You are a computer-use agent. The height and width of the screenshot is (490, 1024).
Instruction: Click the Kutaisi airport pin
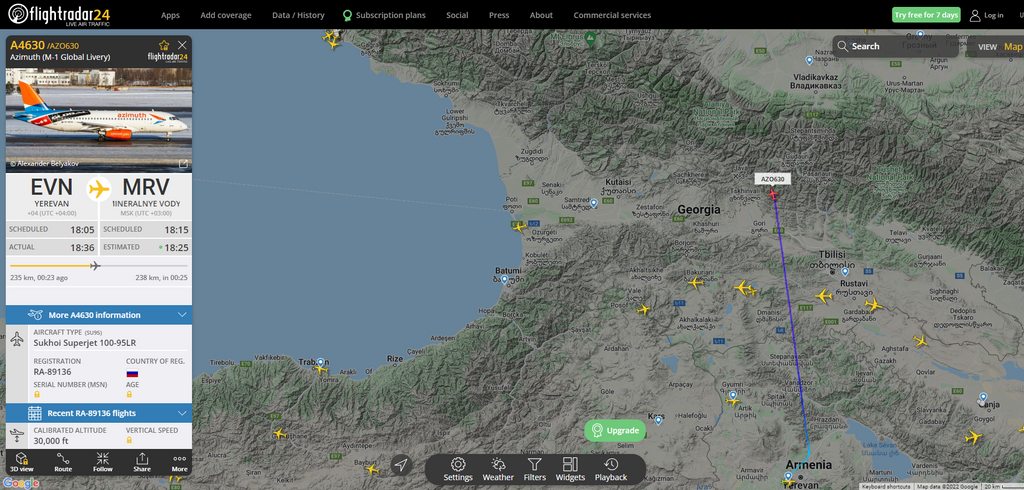[x=593, y=203]
